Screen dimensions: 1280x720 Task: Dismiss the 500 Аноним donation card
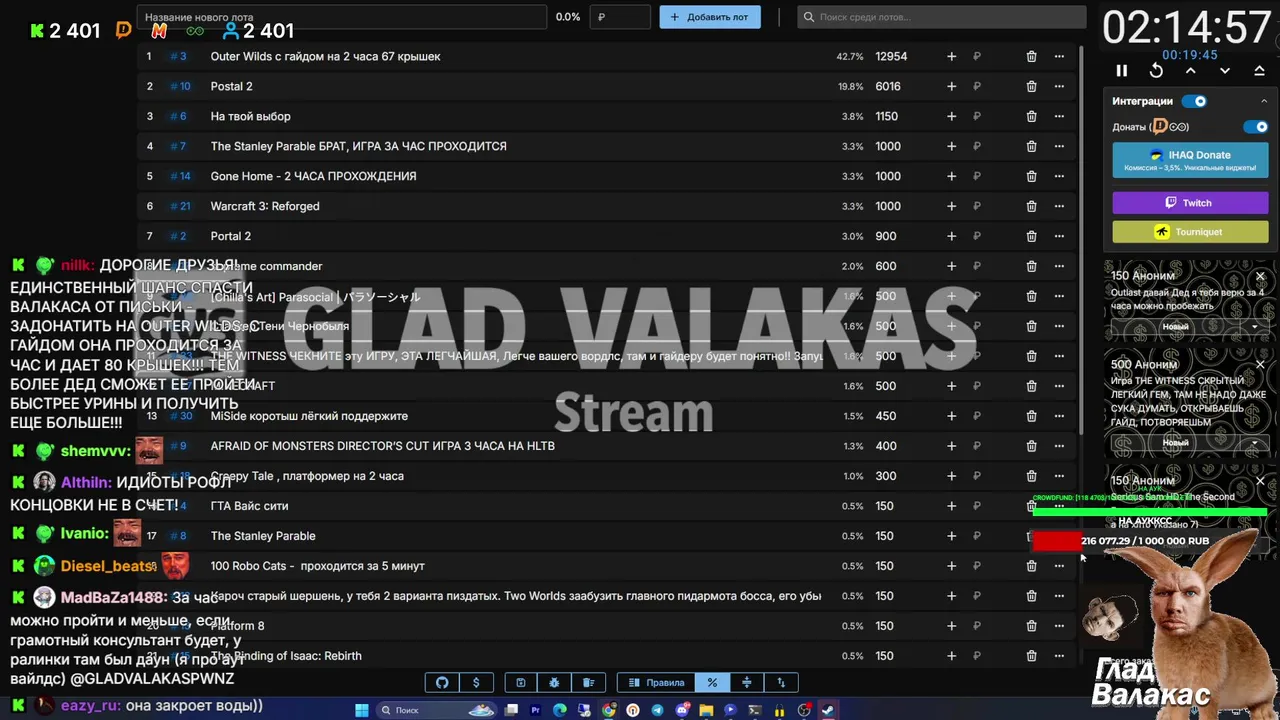click(1260, 365)
